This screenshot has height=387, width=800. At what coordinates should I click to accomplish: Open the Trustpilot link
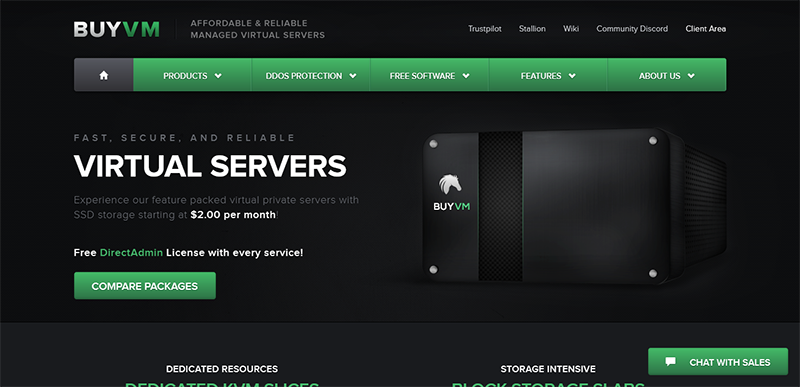485,29
